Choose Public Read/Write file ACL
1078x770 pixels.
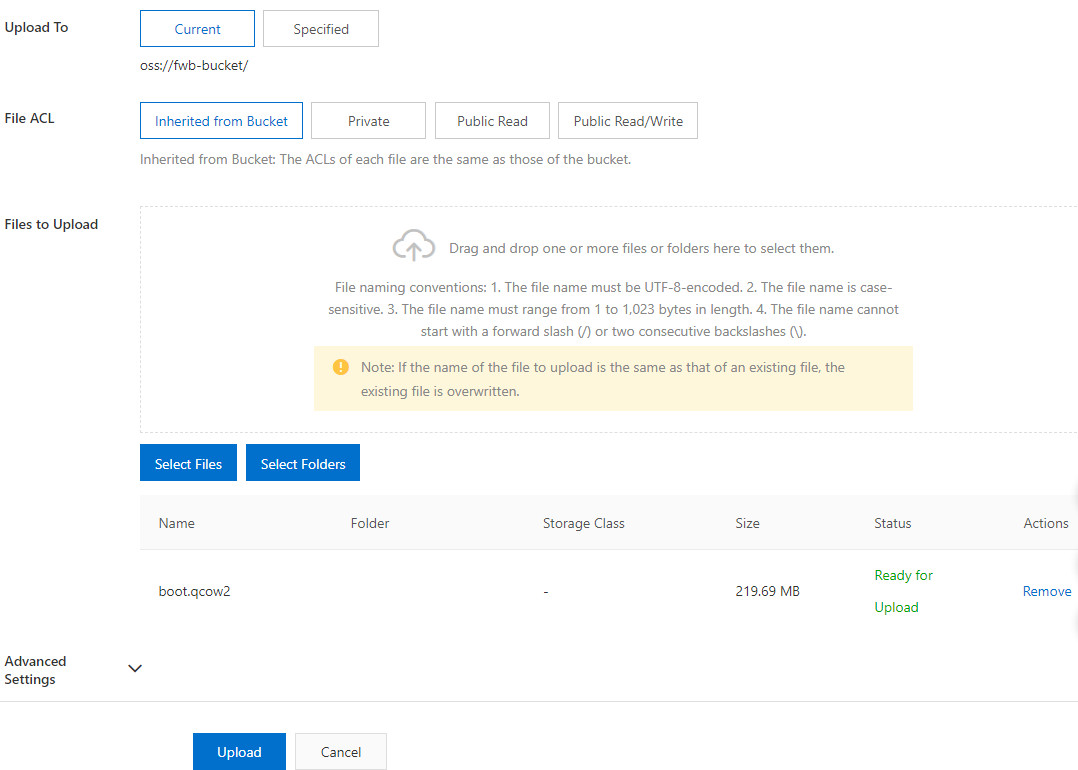(x=627, y=120)
